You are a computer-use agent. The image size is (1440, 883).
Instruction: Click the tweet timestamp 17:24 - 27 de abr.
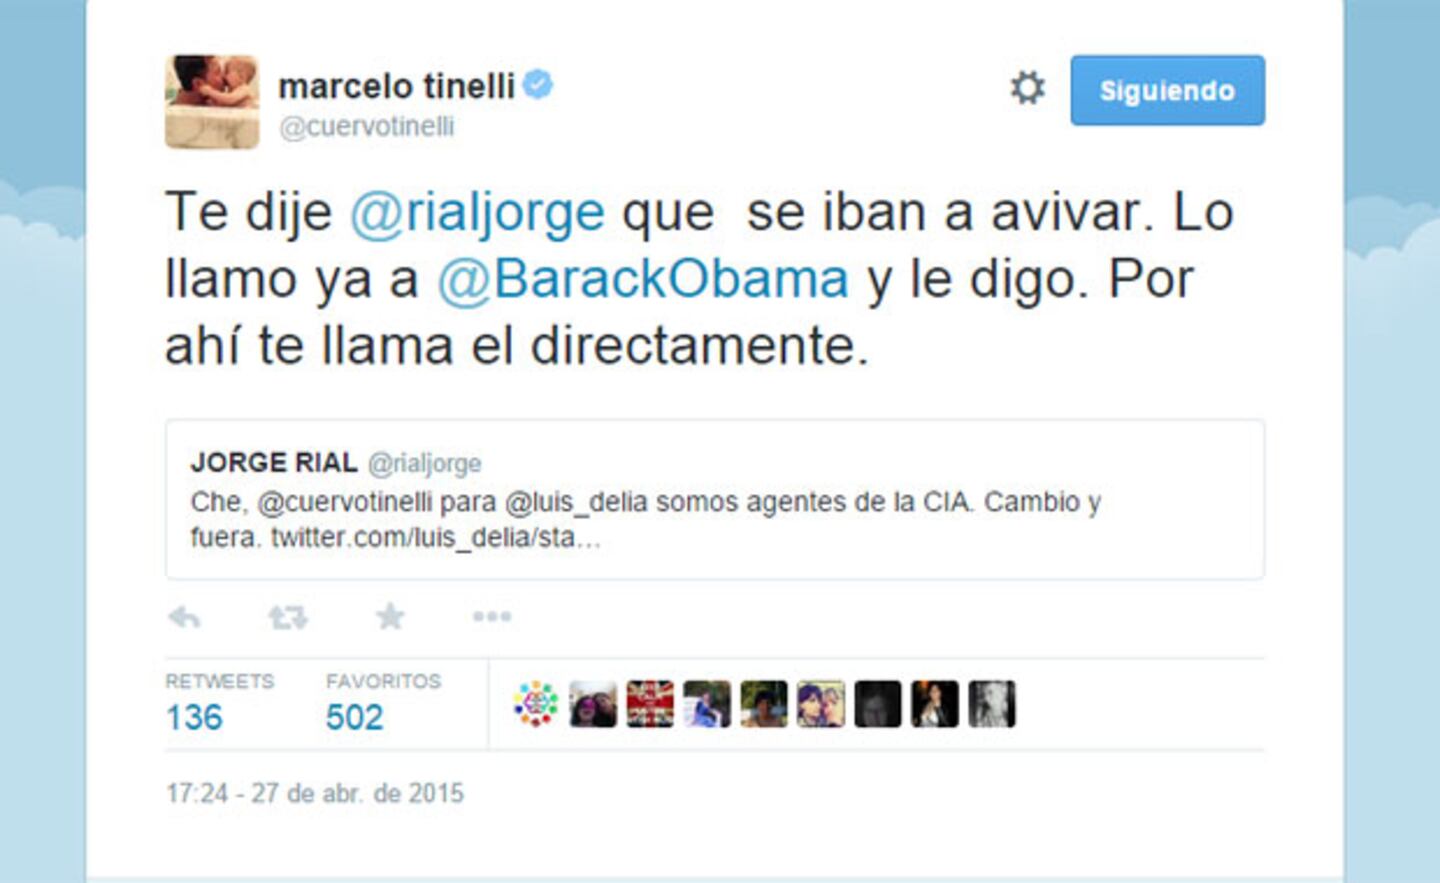pos(315,794)
